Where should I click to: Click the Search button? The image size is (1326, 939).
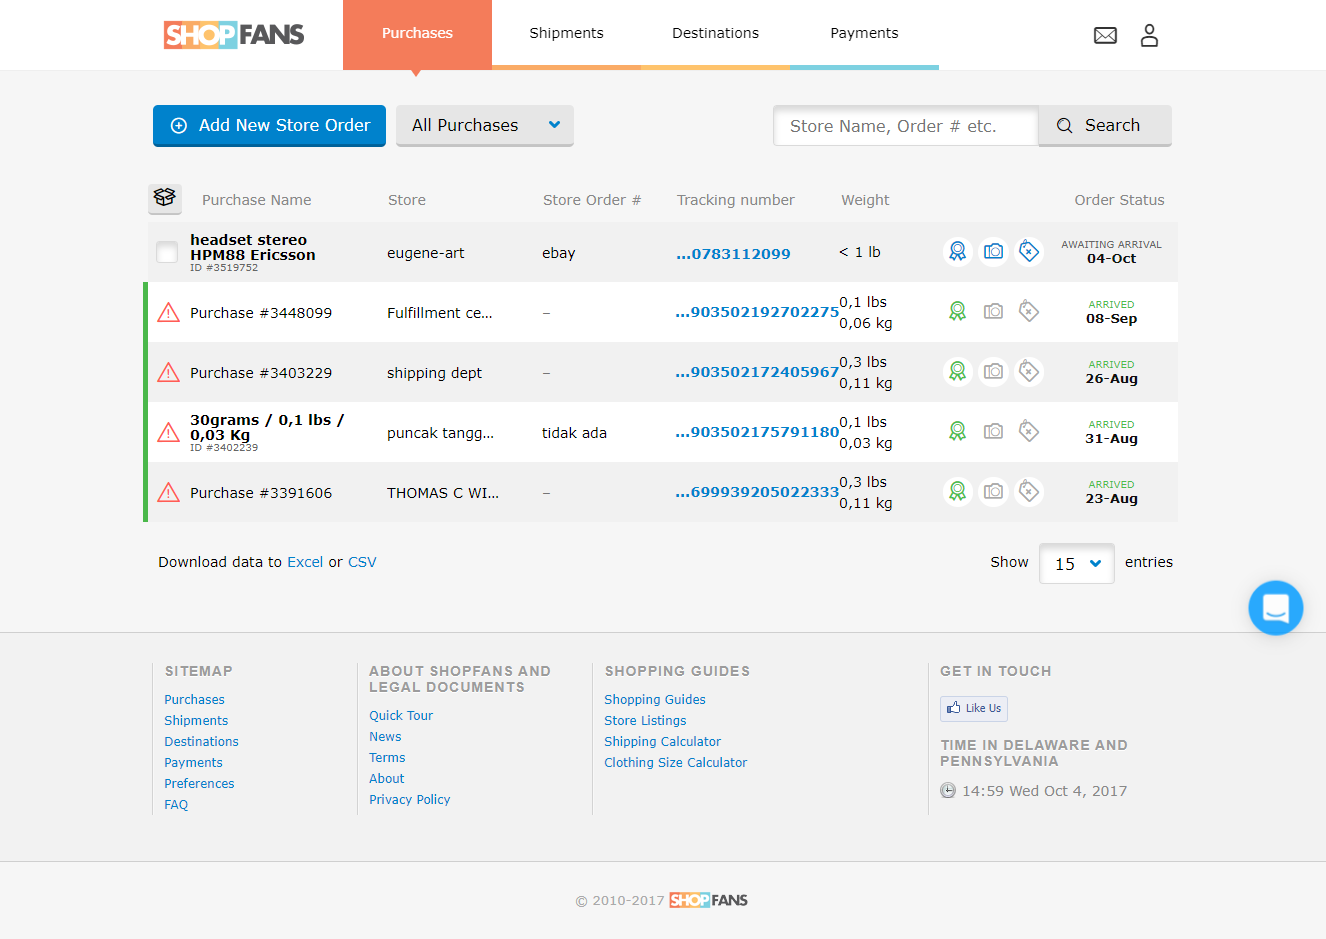(1105, 125)
